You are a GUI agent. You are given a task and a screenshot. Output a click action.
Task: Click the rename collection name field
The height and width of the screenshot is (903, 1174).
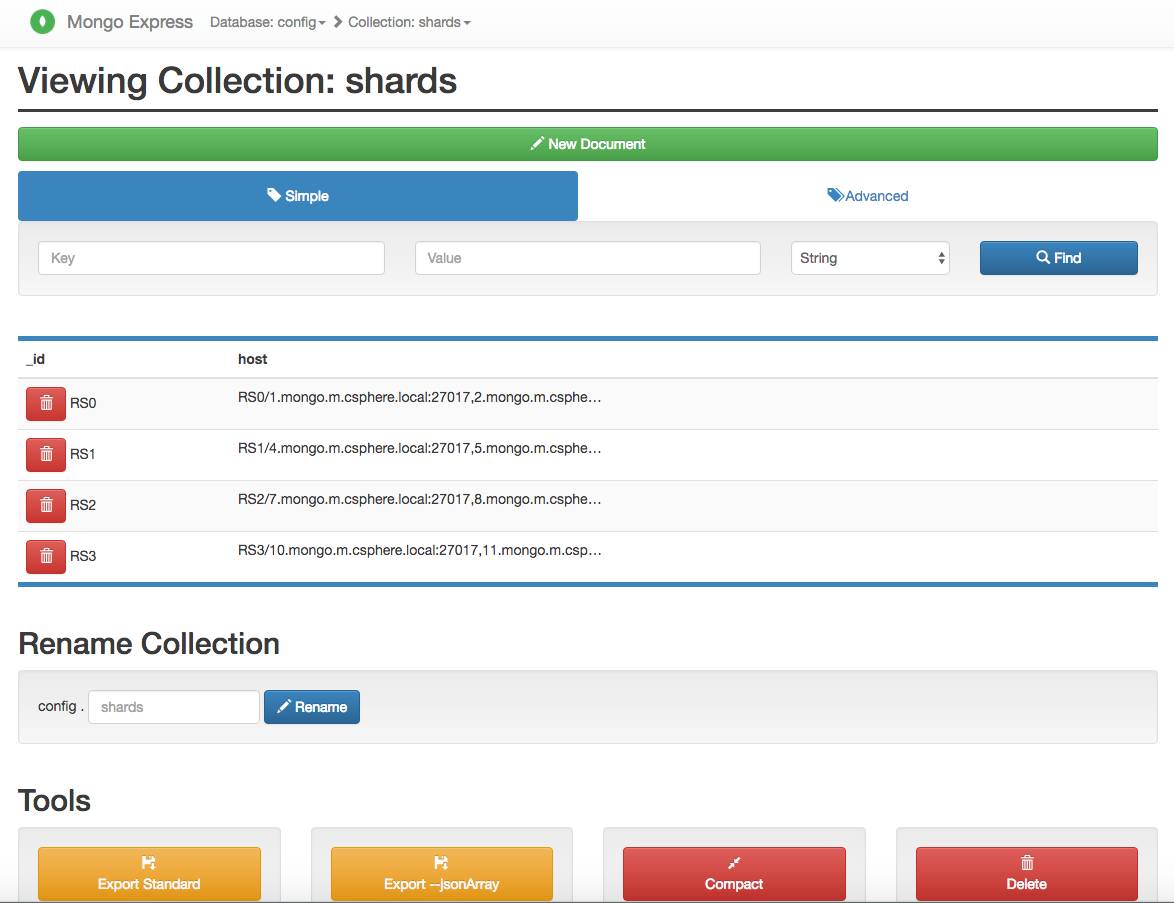click(172, 707)
